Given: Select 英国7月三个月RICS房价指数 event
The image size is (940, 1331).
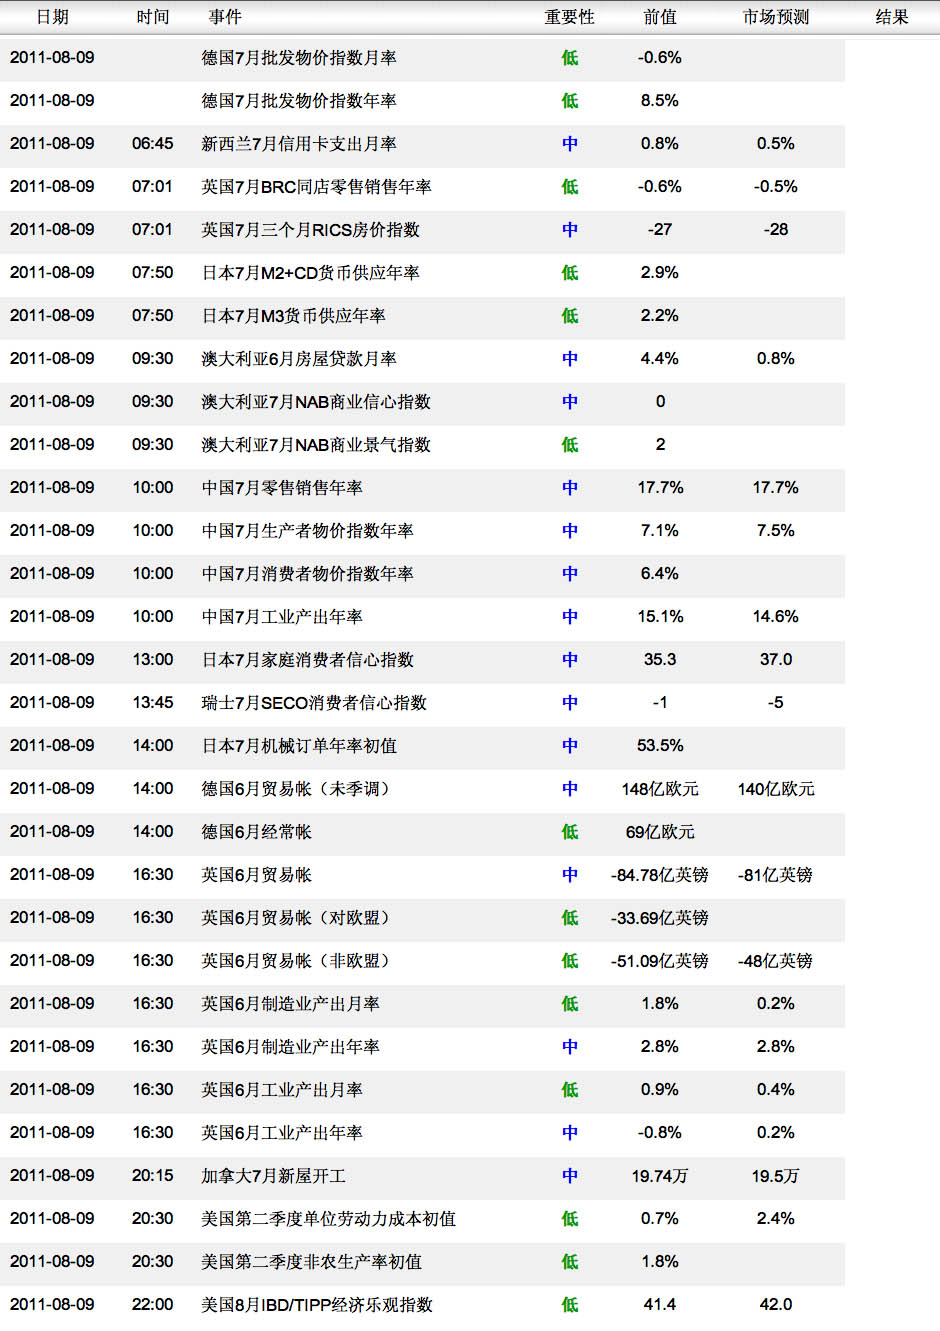Looking at the screenshot, I should 310,230.
